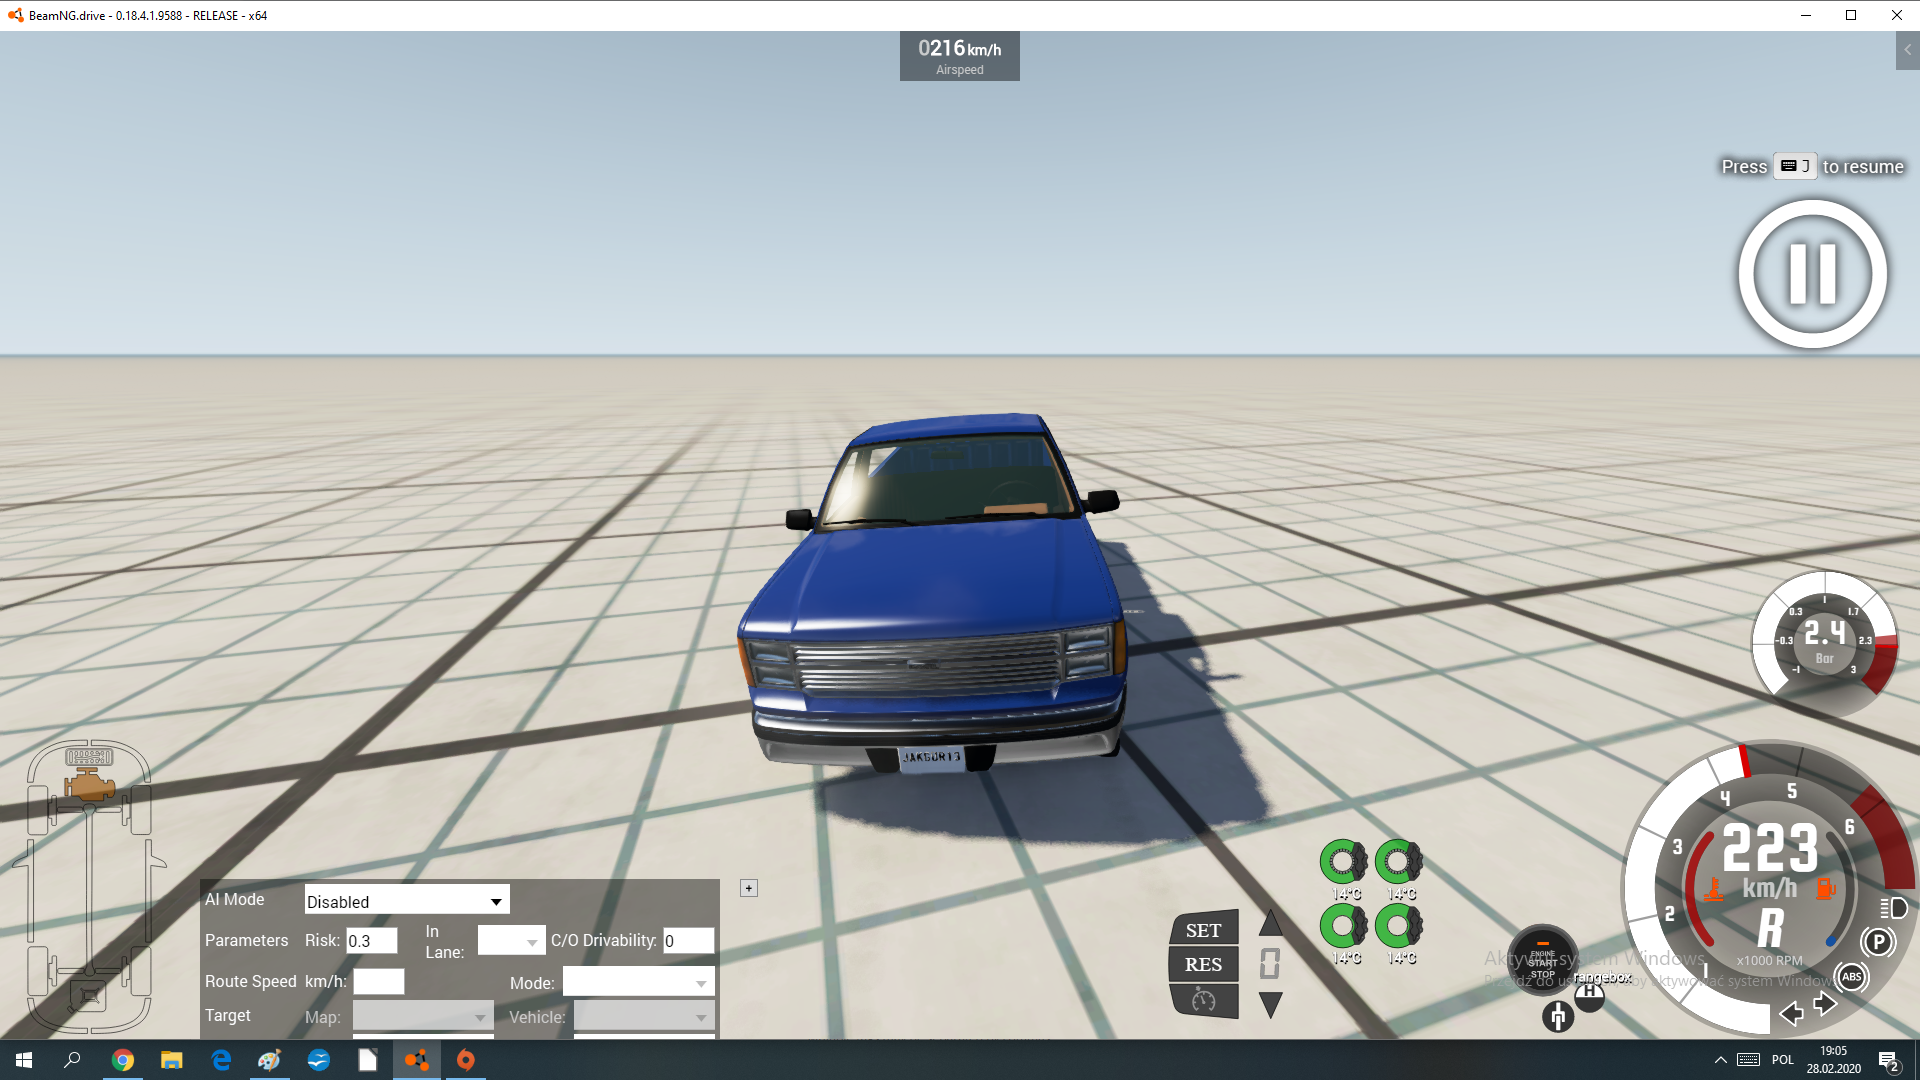
Task: Open the touch keyboard tray icon
Action: [x=1748, y=1060]
